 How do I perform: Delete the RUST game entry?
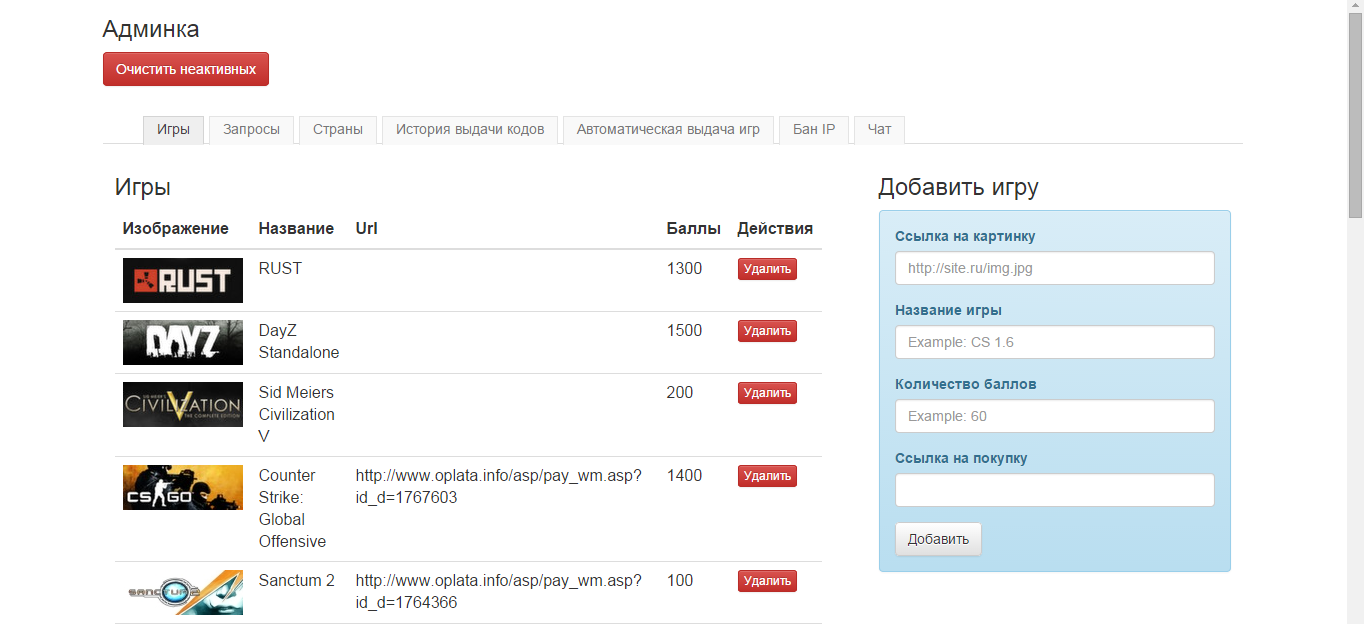[x=767, y=269]
